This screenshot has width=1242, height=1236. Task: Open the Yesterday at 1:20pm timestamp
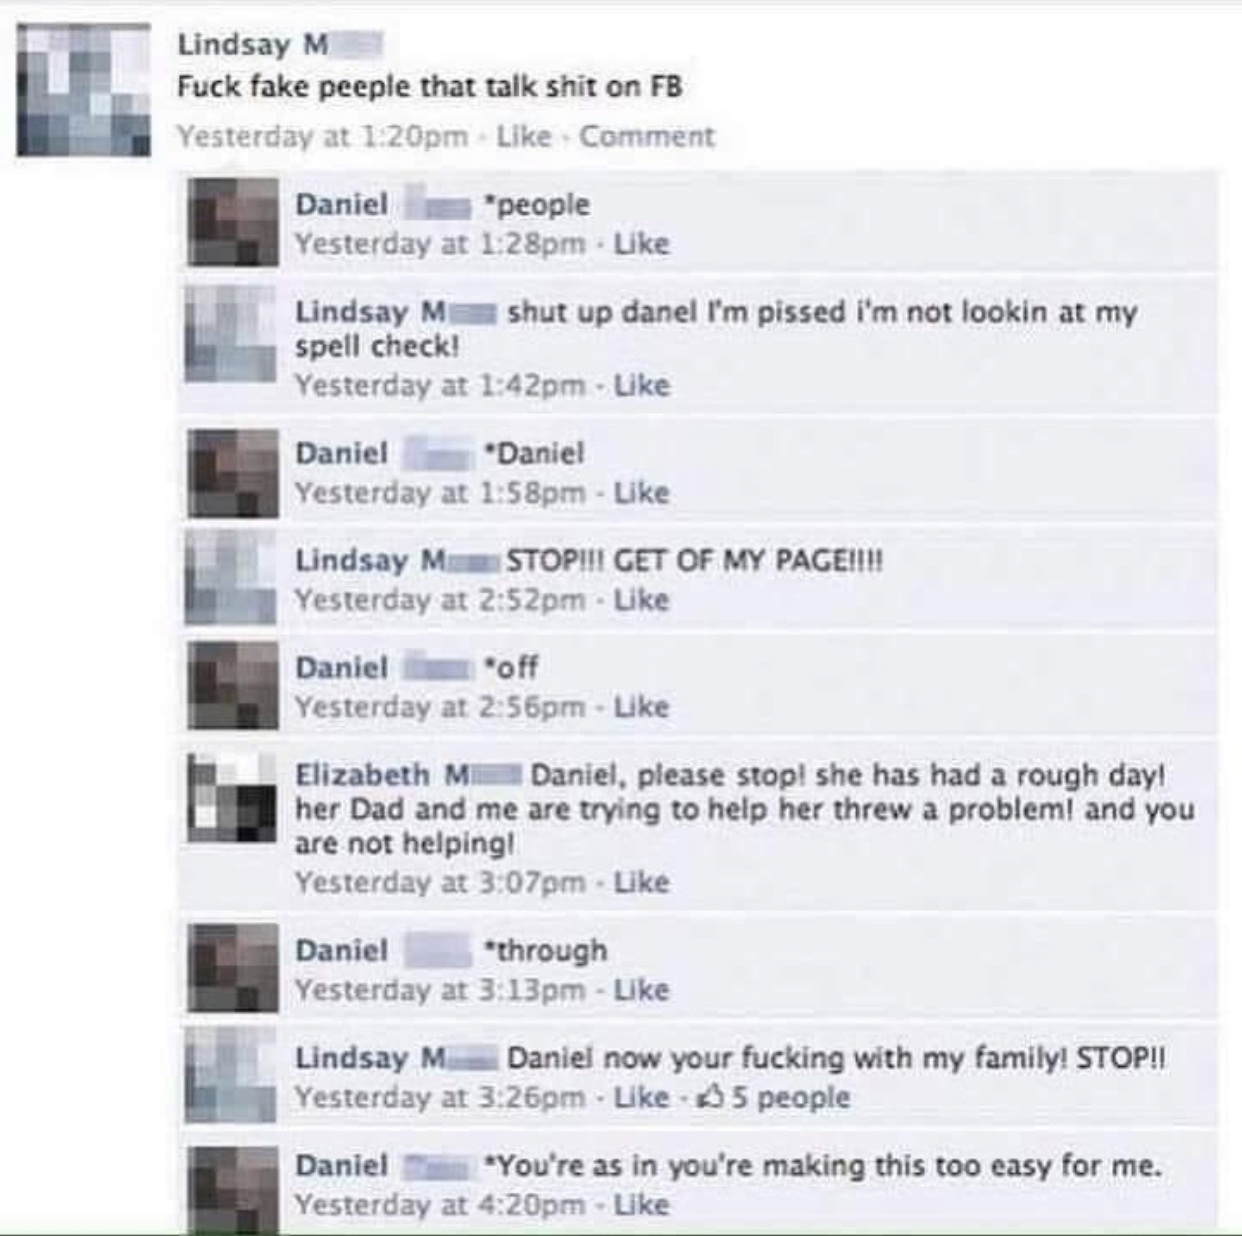(x=322, y=136)
